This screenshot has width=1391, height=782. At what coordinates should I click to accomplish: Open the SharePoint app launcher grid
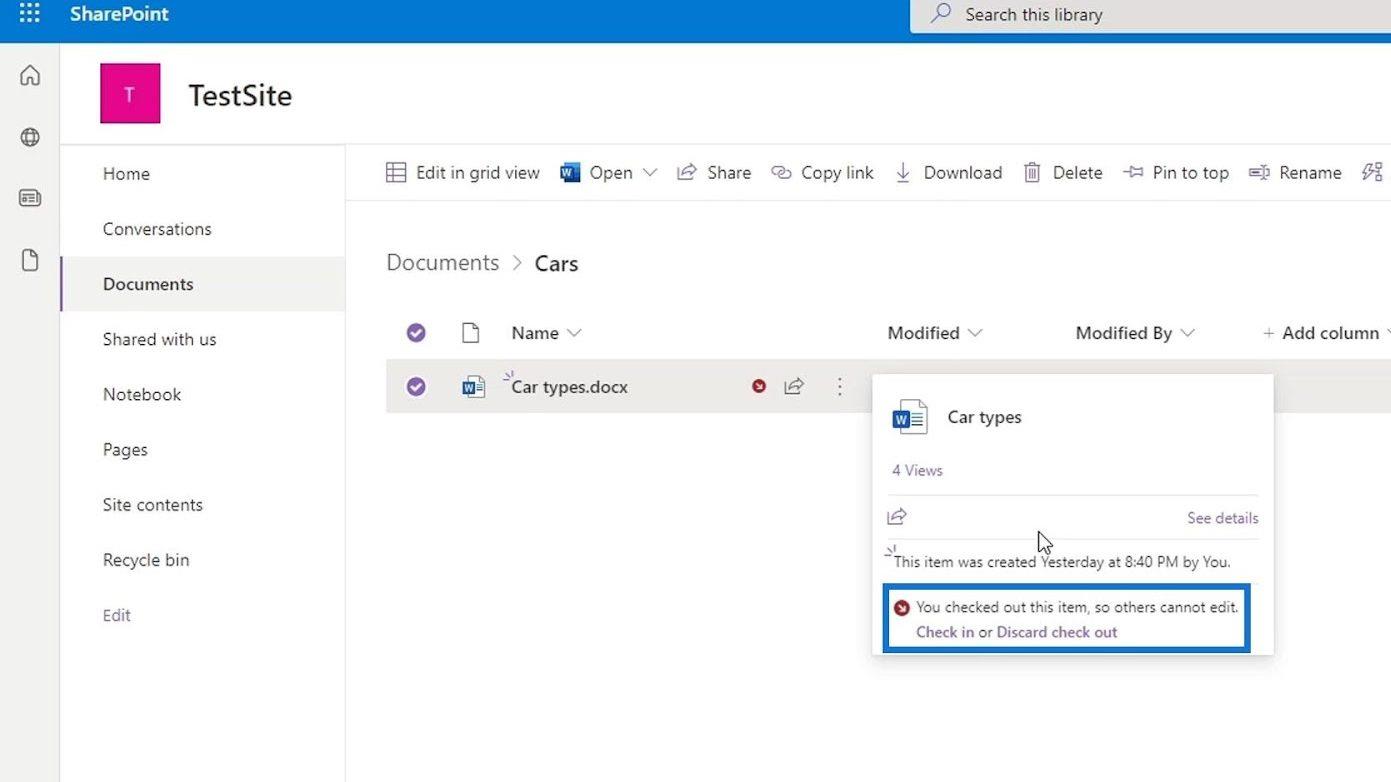click(x=30, y=14)
